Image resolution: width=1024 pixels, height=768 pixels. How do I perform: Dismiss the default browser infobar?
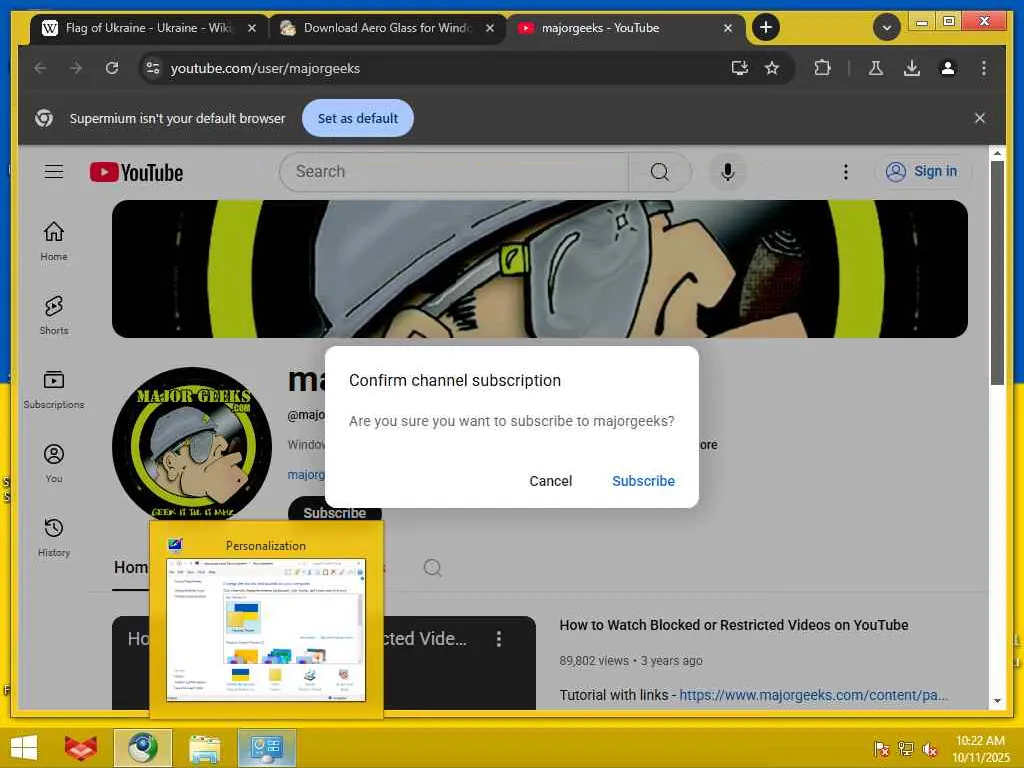pos(980,118)
